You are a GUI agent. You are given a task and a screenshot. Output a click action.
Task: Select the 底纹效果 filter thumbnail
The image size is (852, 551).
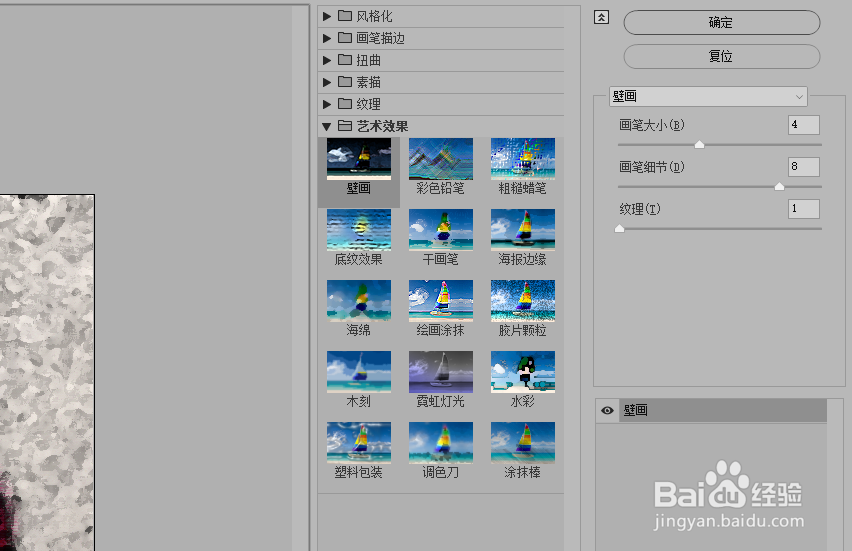[359, 230]
